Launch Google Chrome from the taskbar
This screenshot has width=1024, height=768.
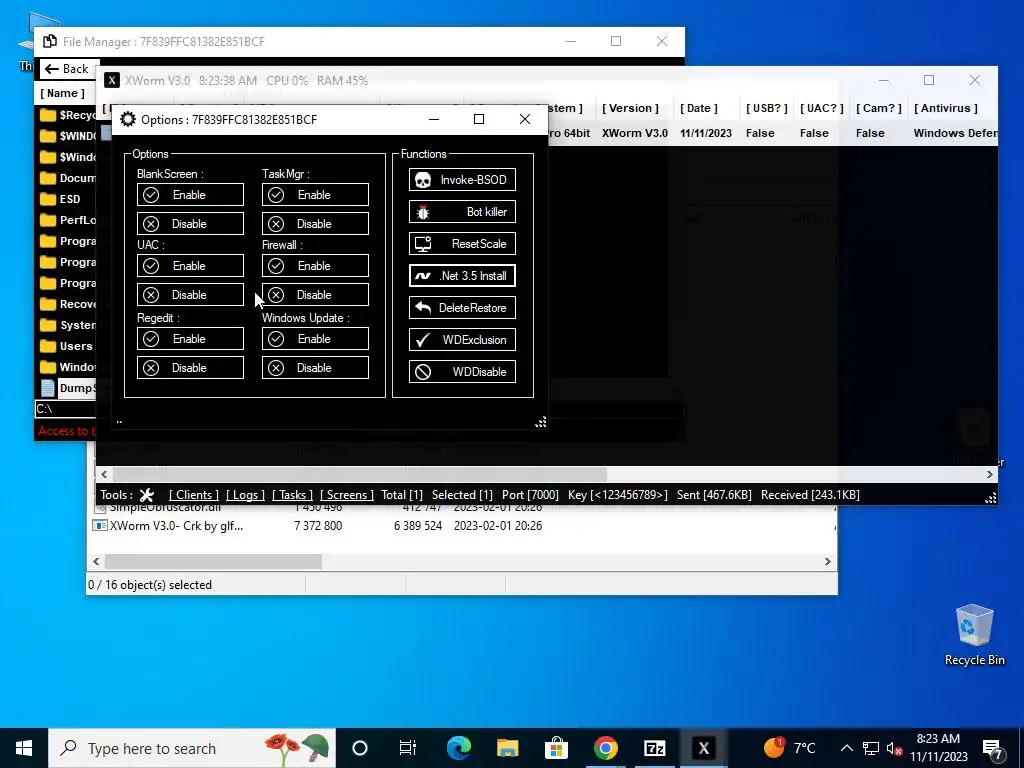[x=605, y=748]
